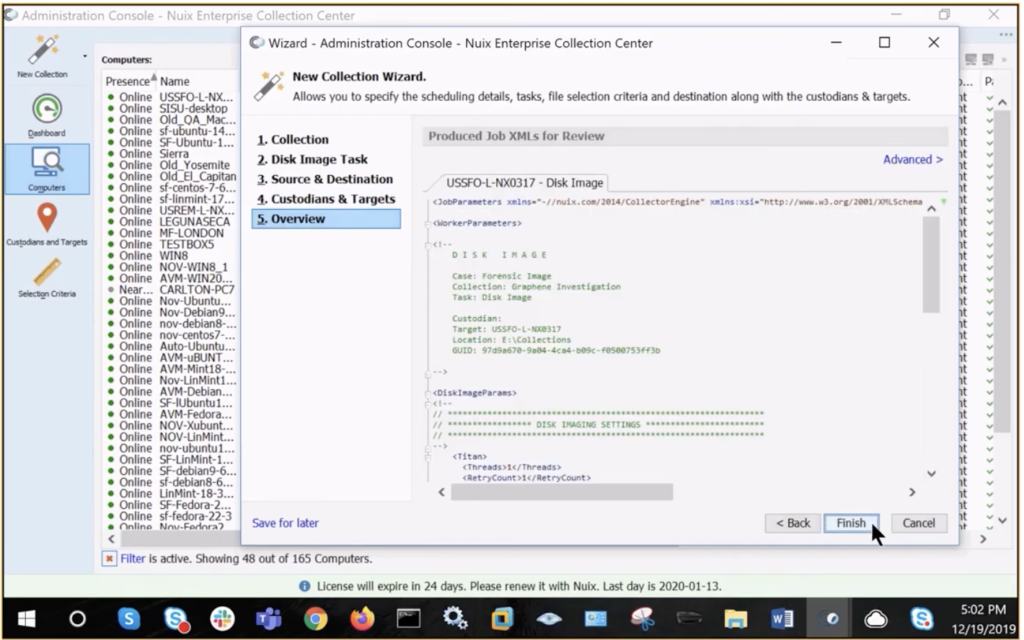This screenshot has height=640, width=1024.
Task: Click XML pane scroll left arrow
Action: point(441,492)
